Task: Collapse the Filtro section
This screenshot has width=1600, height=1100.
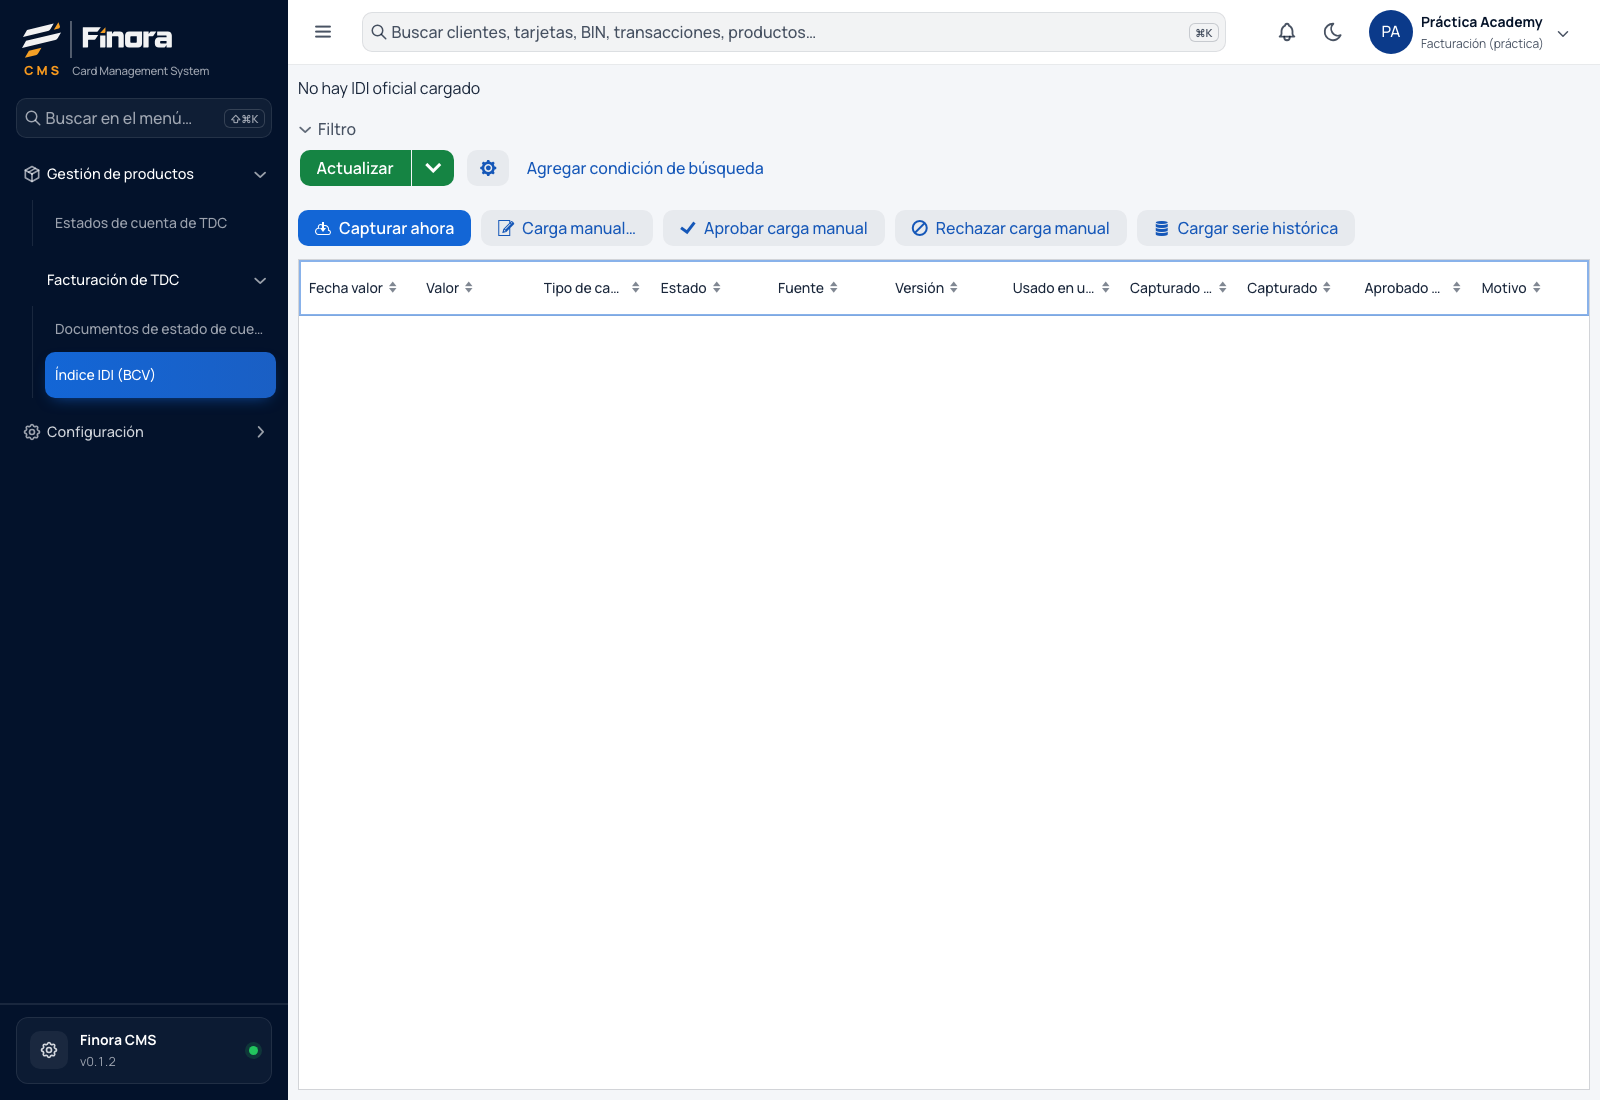Action: [327, 129]
